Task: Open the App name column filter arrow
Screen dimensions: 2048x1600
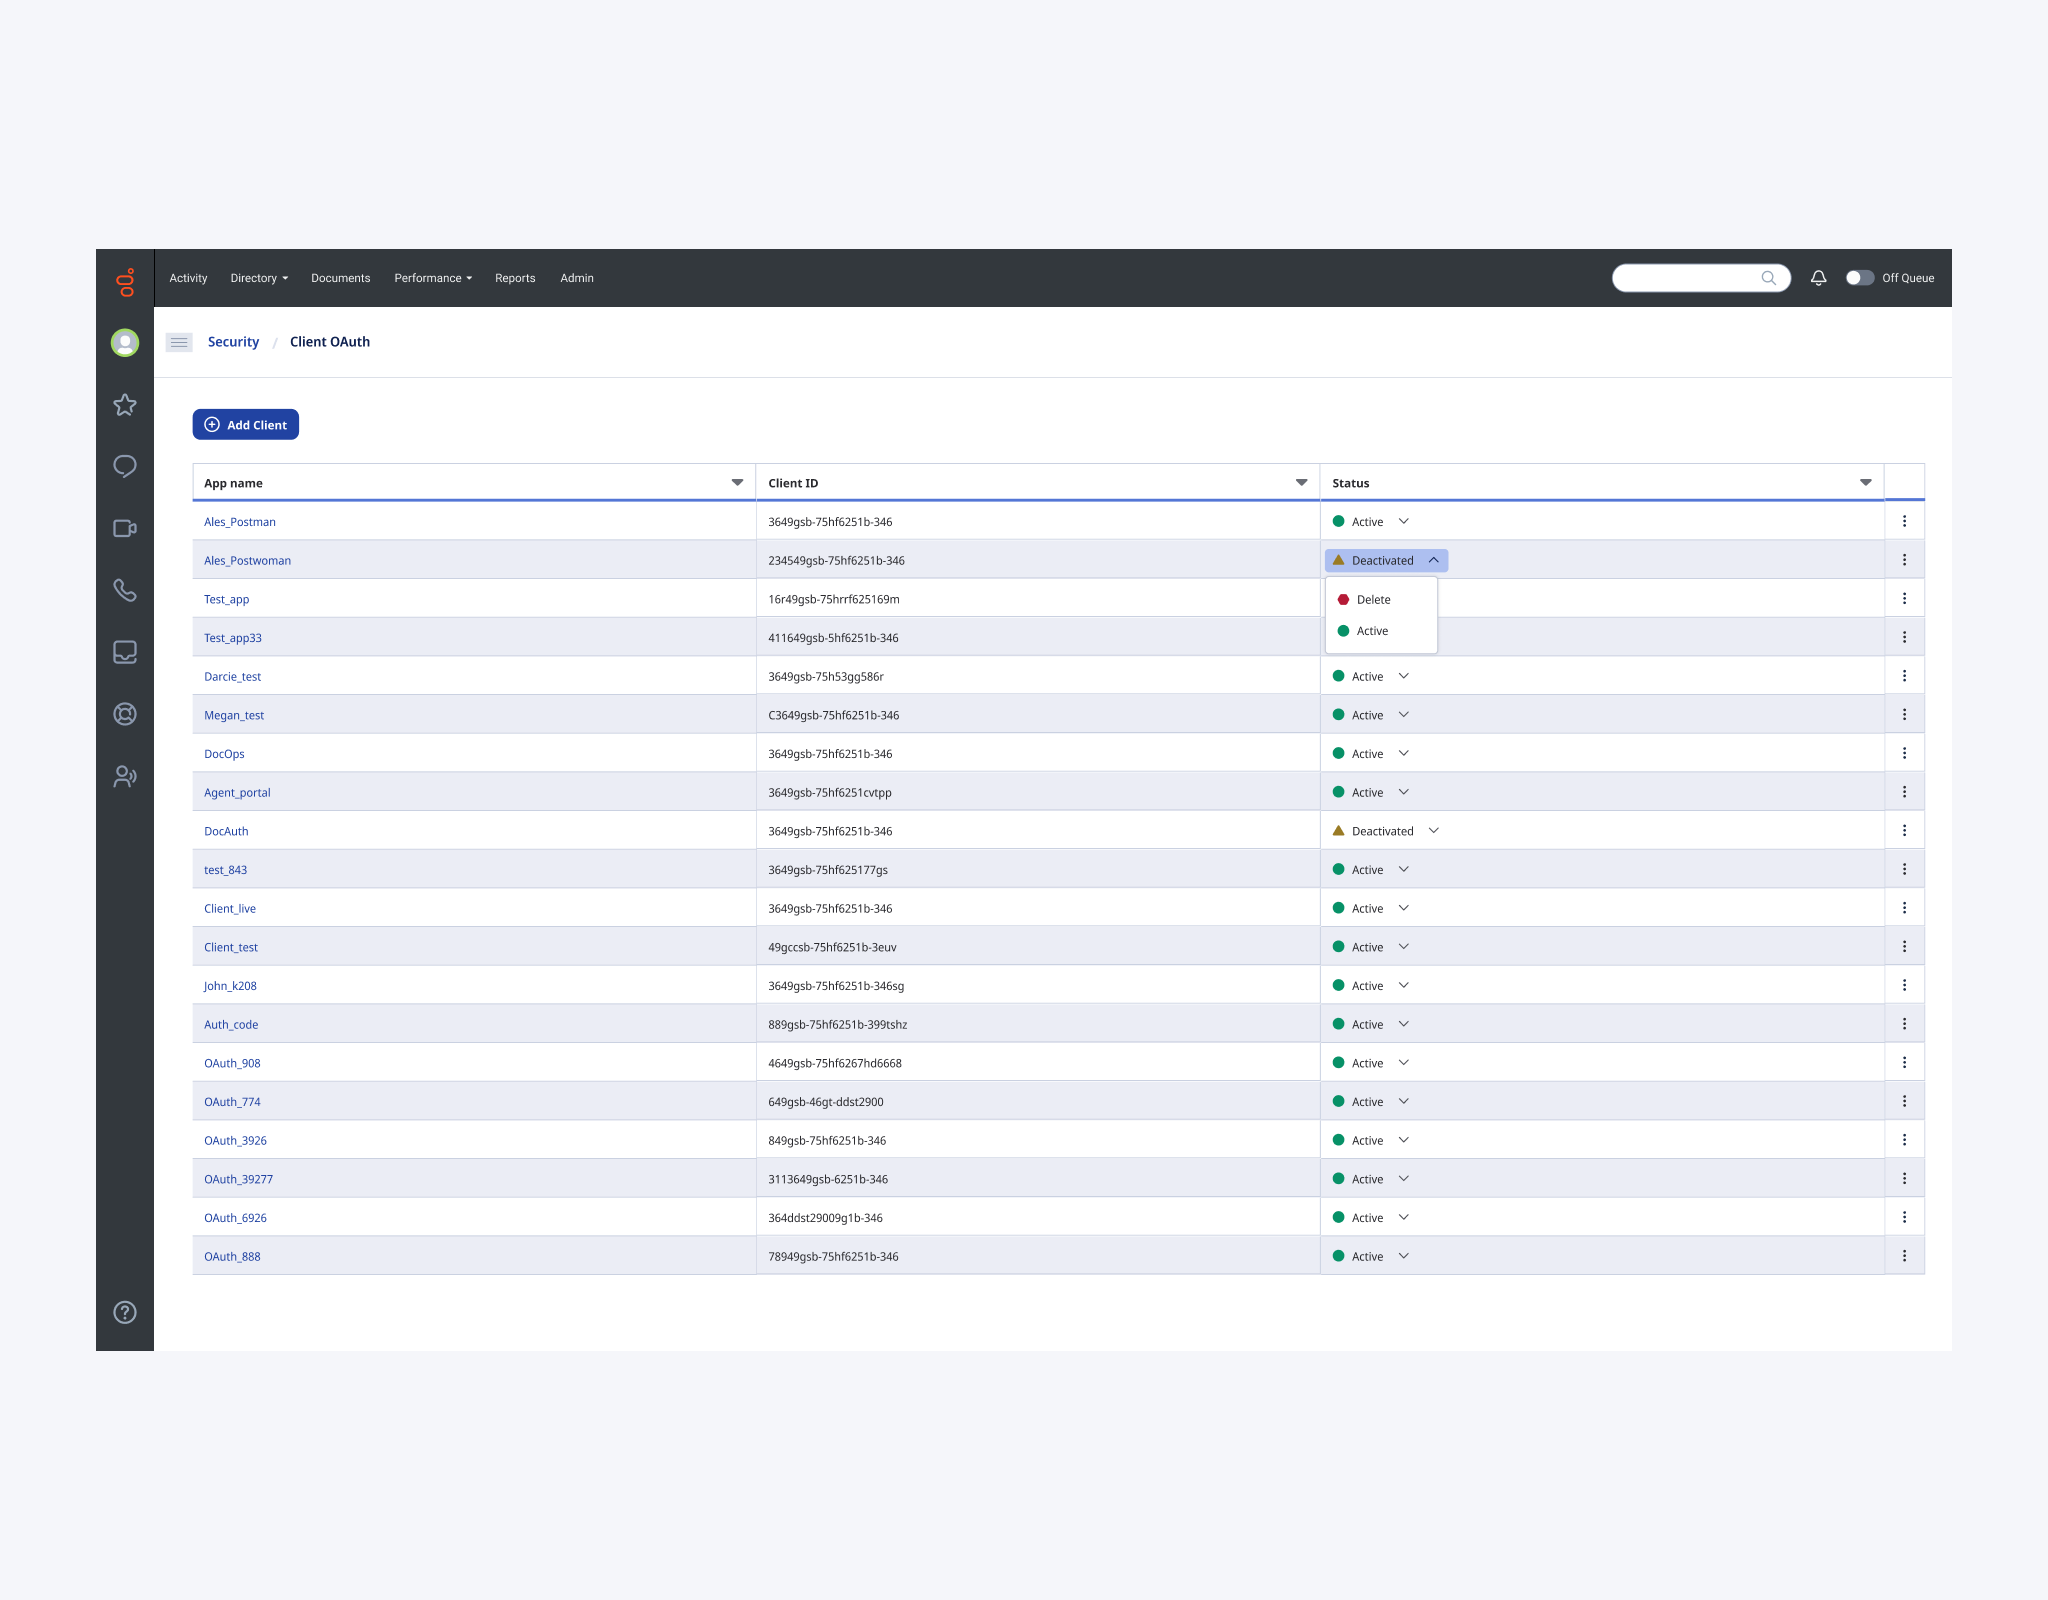Action: 737,483
